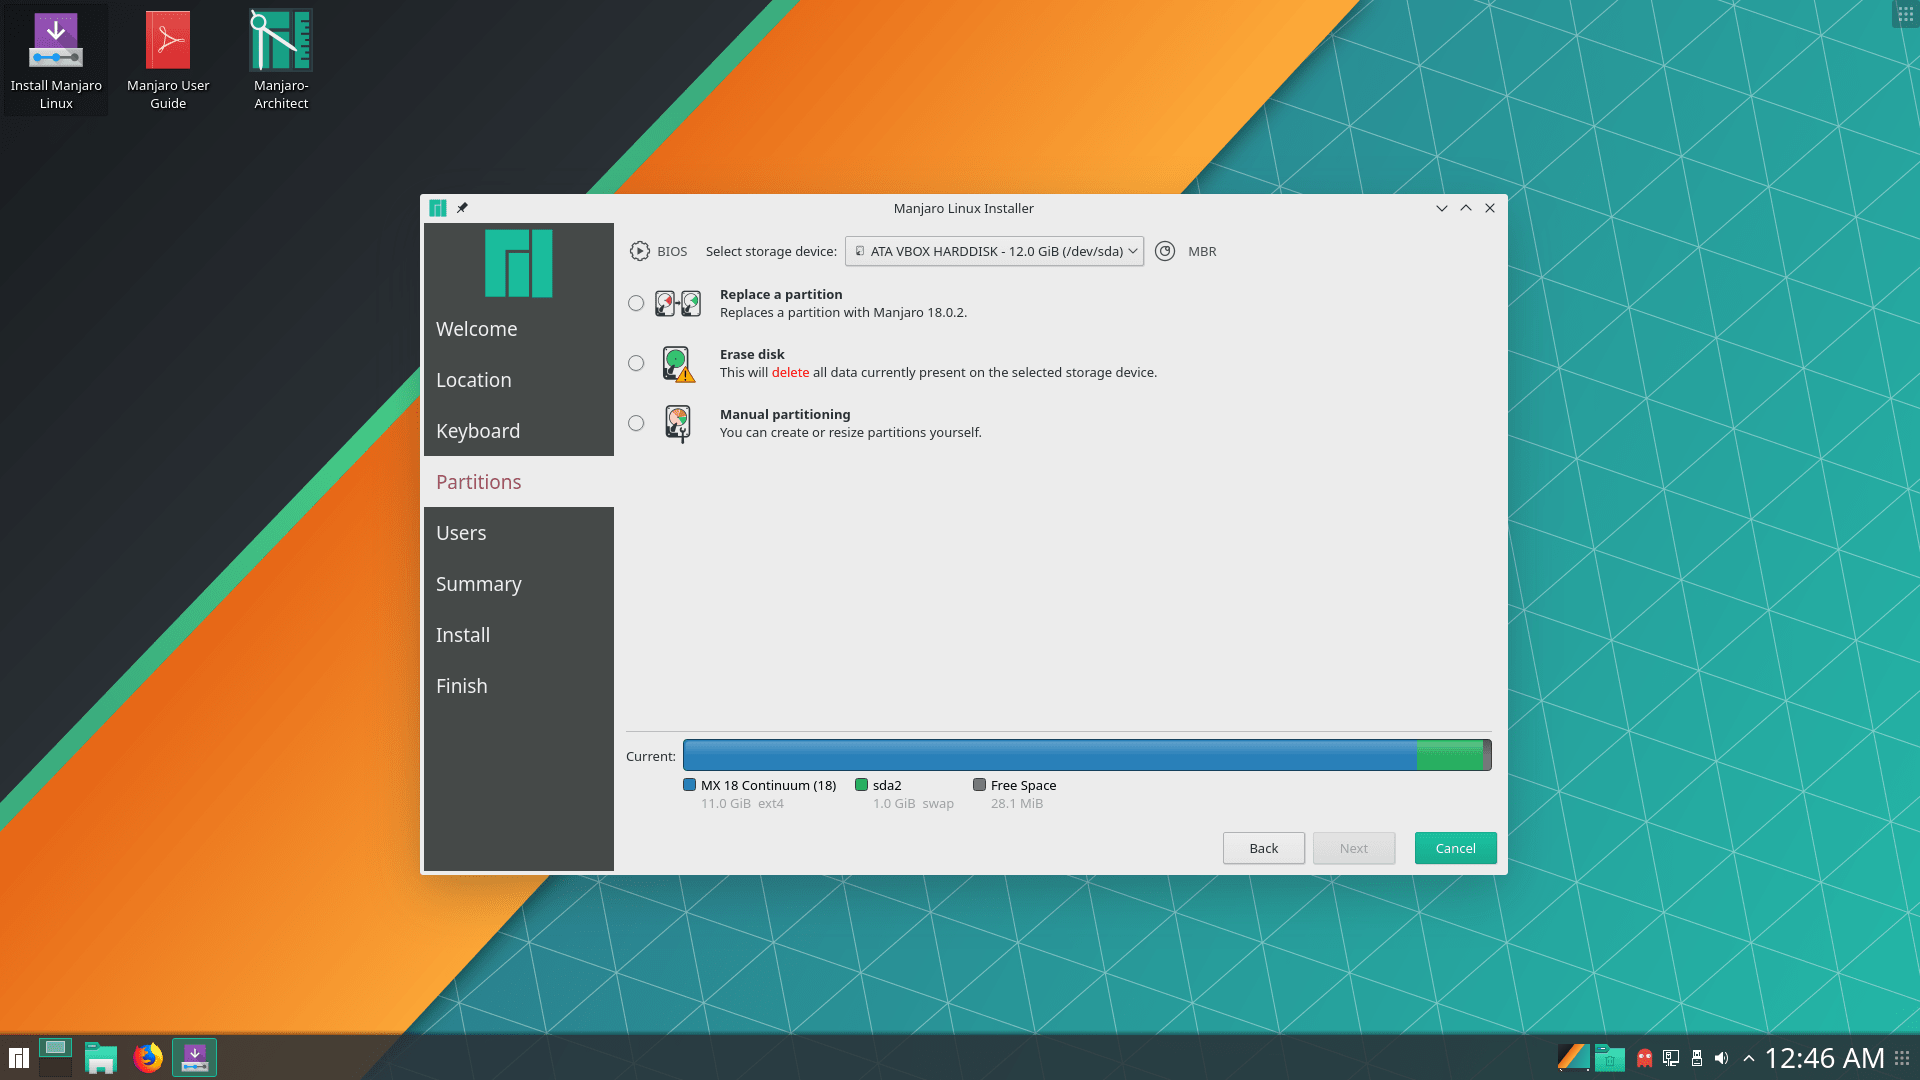
Task: Click the '11.0 GiB ext4' partition size text
Action: click(x=742, y=803)
